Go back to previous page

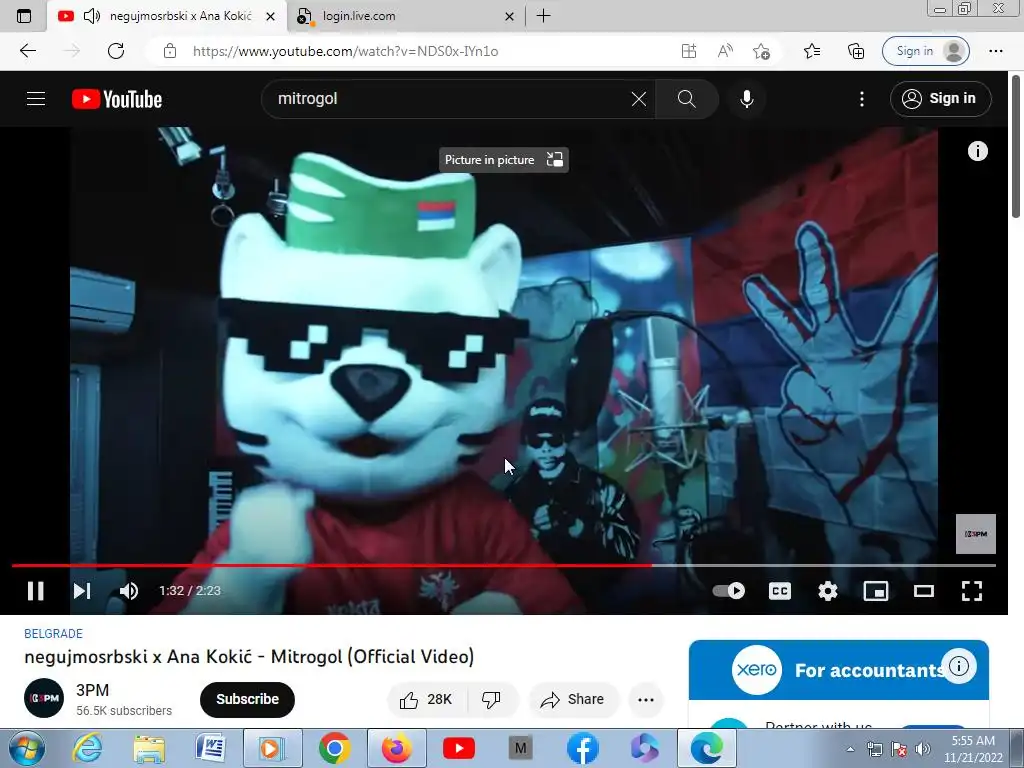coord(27,51)
